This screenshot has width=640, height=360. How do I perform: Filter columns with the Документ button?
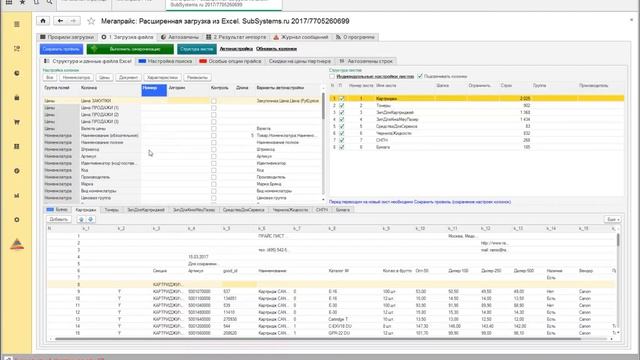[x=128, y=78]
